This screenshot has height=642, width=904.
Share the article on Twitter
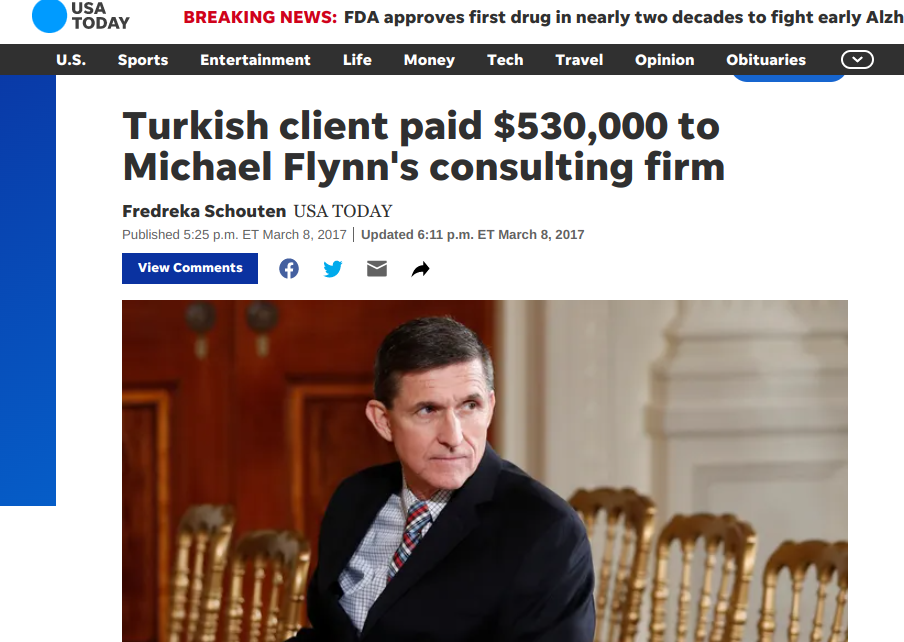(333, 269)
